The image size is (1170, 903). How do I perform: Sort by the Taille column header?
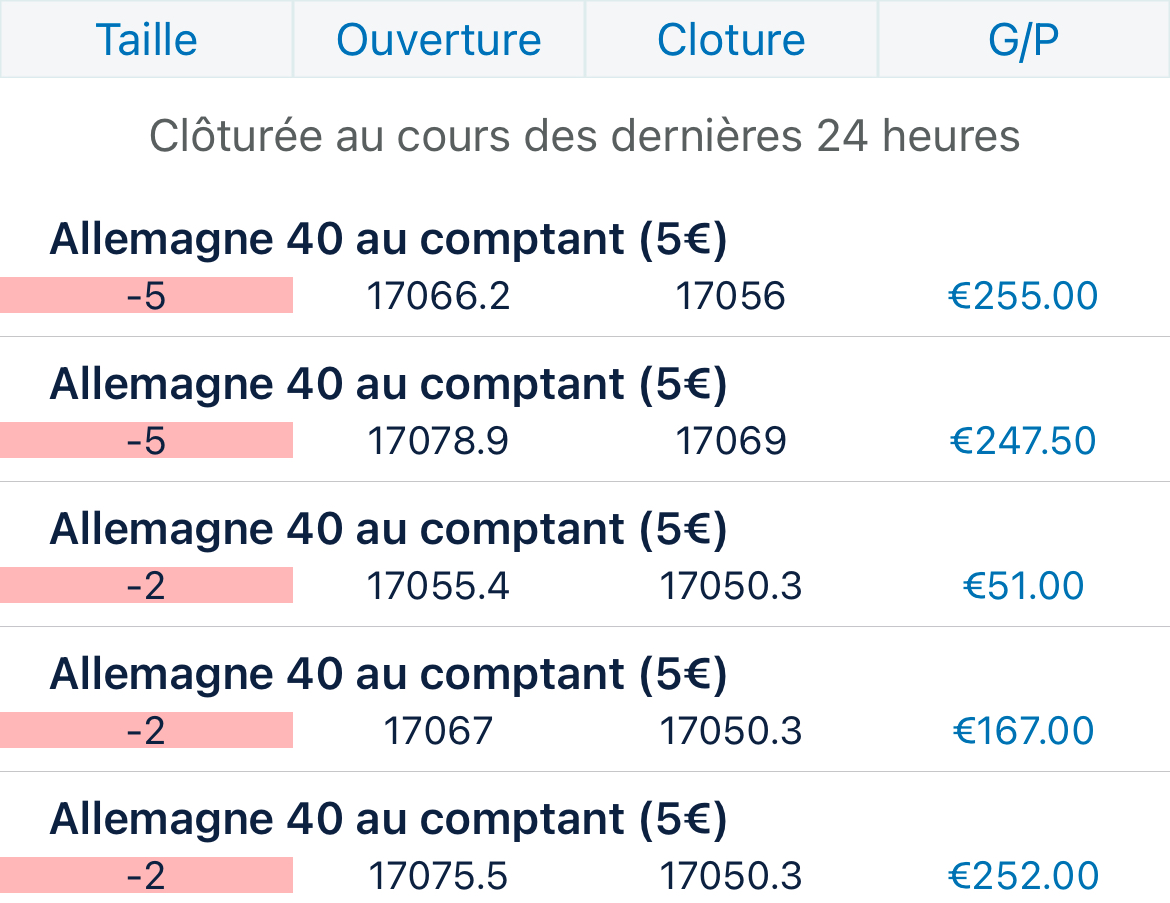pyautogui.click(x=146, y=40)
